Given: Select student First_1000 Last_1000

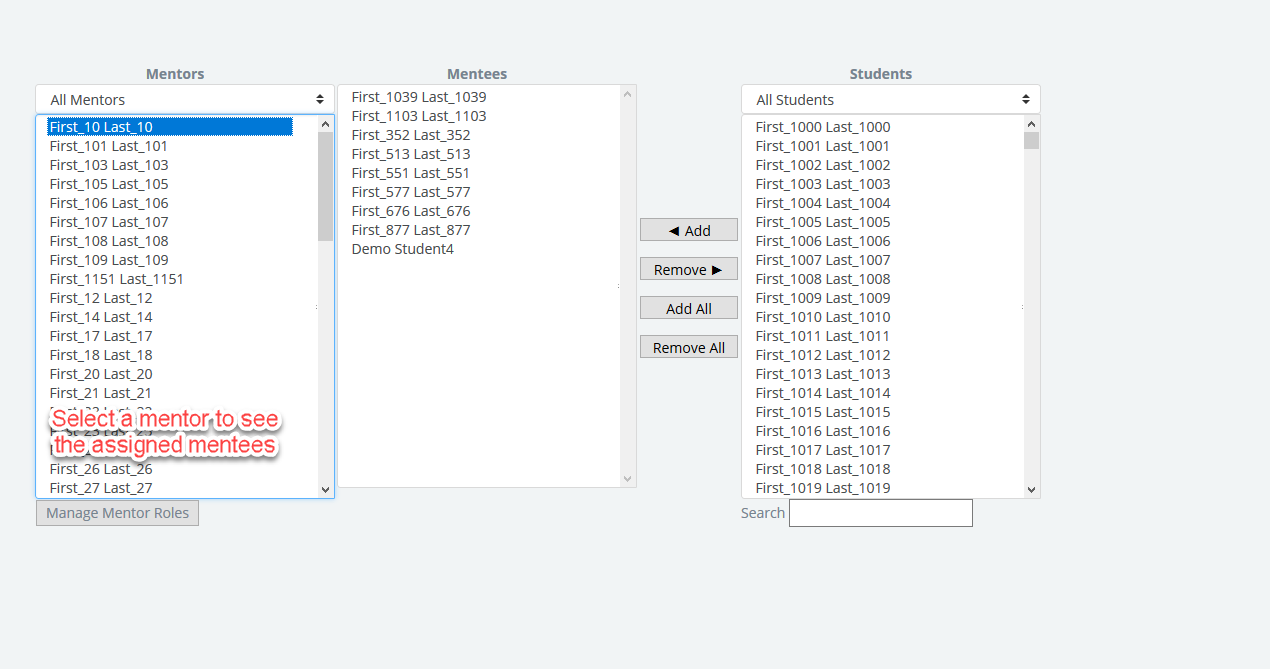Looking at the screenshot, I should pyautogui.click(x=823, y=127).
